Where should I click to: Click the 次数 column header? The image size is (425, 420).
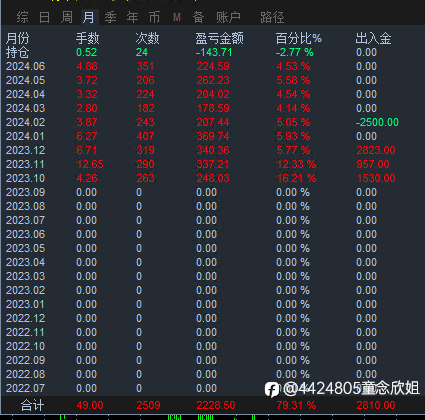point(147,38)
